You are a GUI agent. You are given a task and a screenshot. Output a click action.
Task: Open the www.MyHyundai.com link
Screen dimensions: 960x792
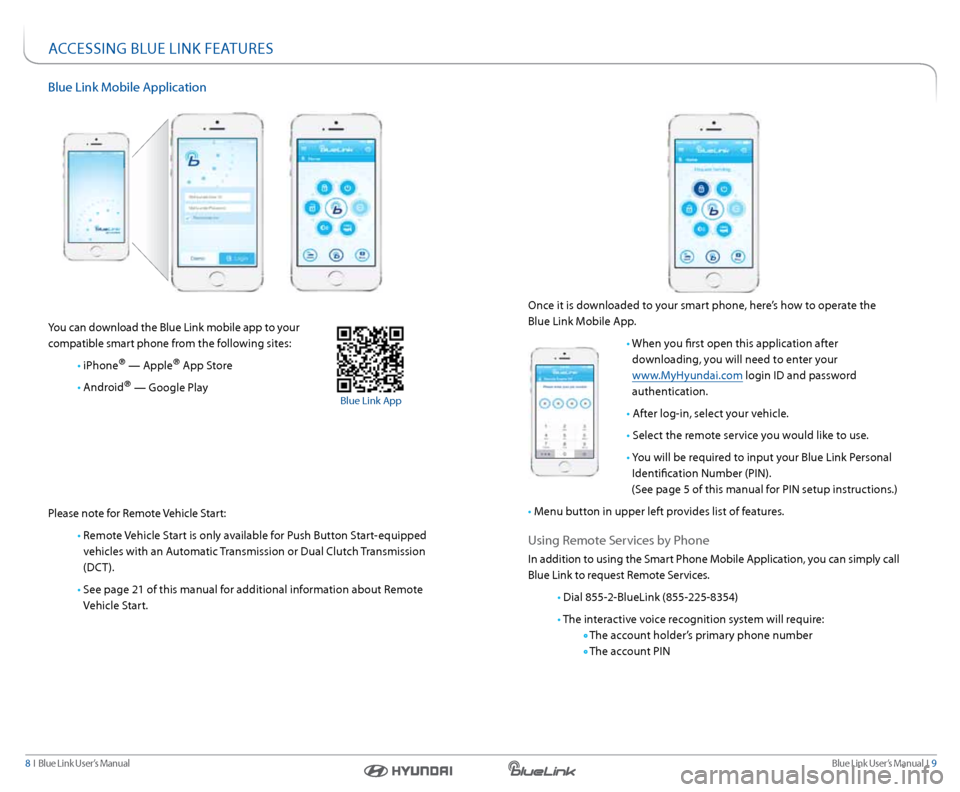click(687, 375)
